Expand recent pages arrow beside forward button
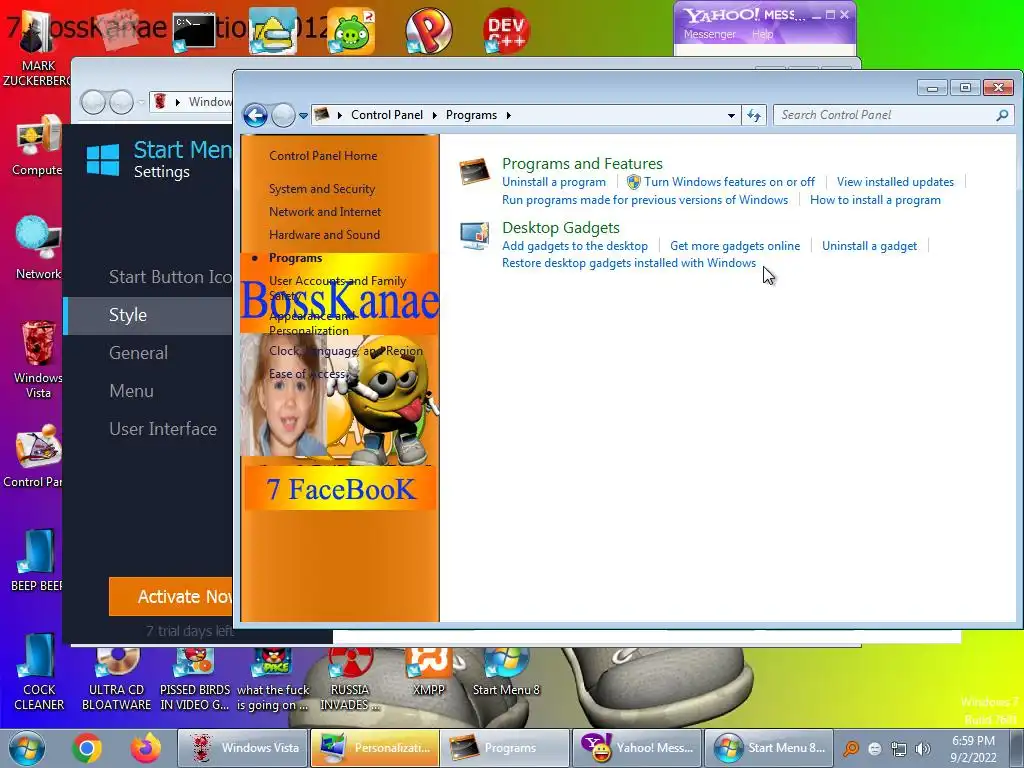This screenshot has height=768, width=1024. coord(303,116)
